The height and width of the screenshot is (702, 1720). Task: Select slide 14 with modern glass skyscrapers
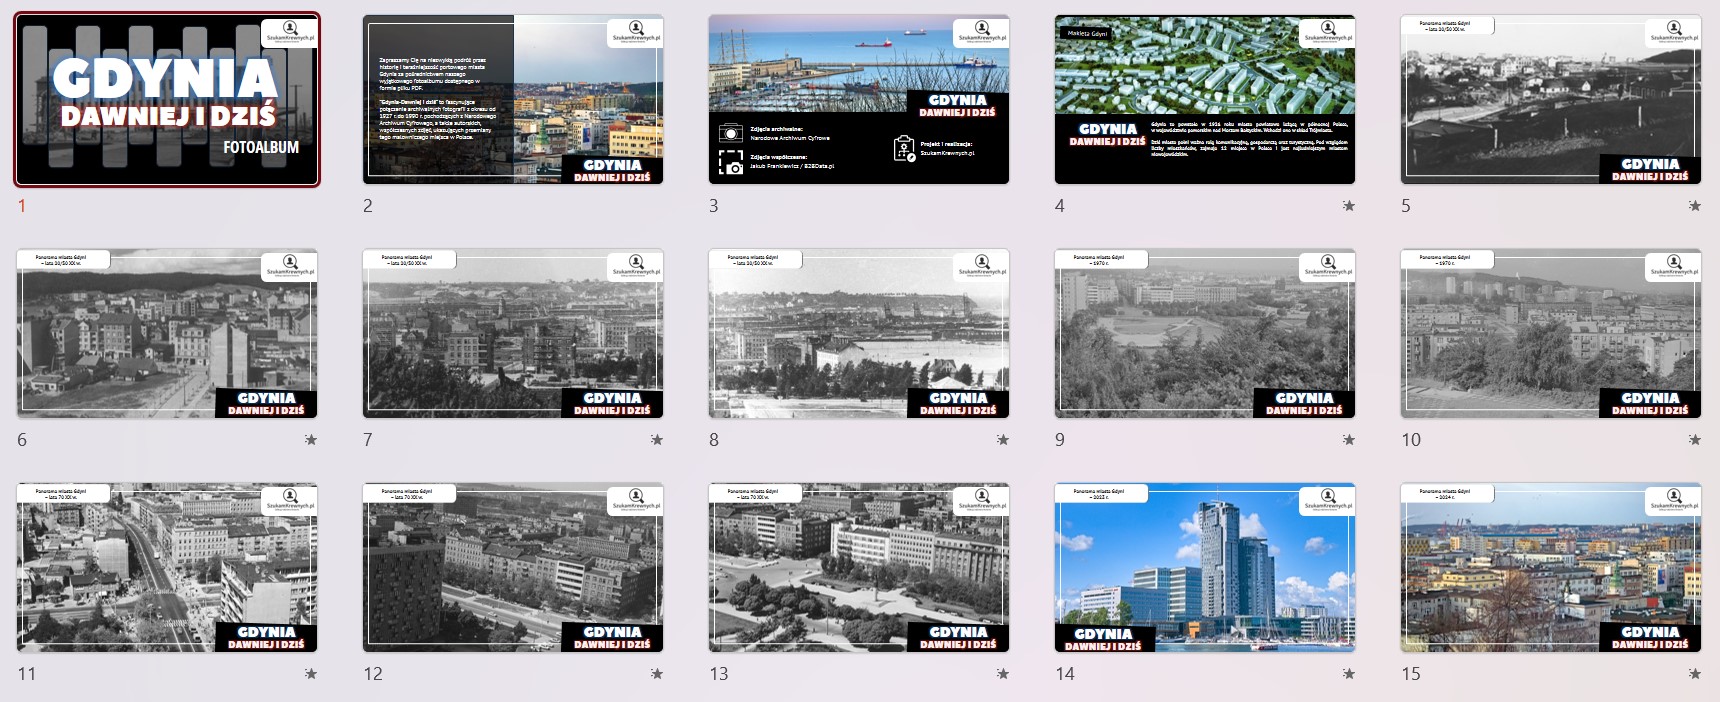pos(1204,568)
